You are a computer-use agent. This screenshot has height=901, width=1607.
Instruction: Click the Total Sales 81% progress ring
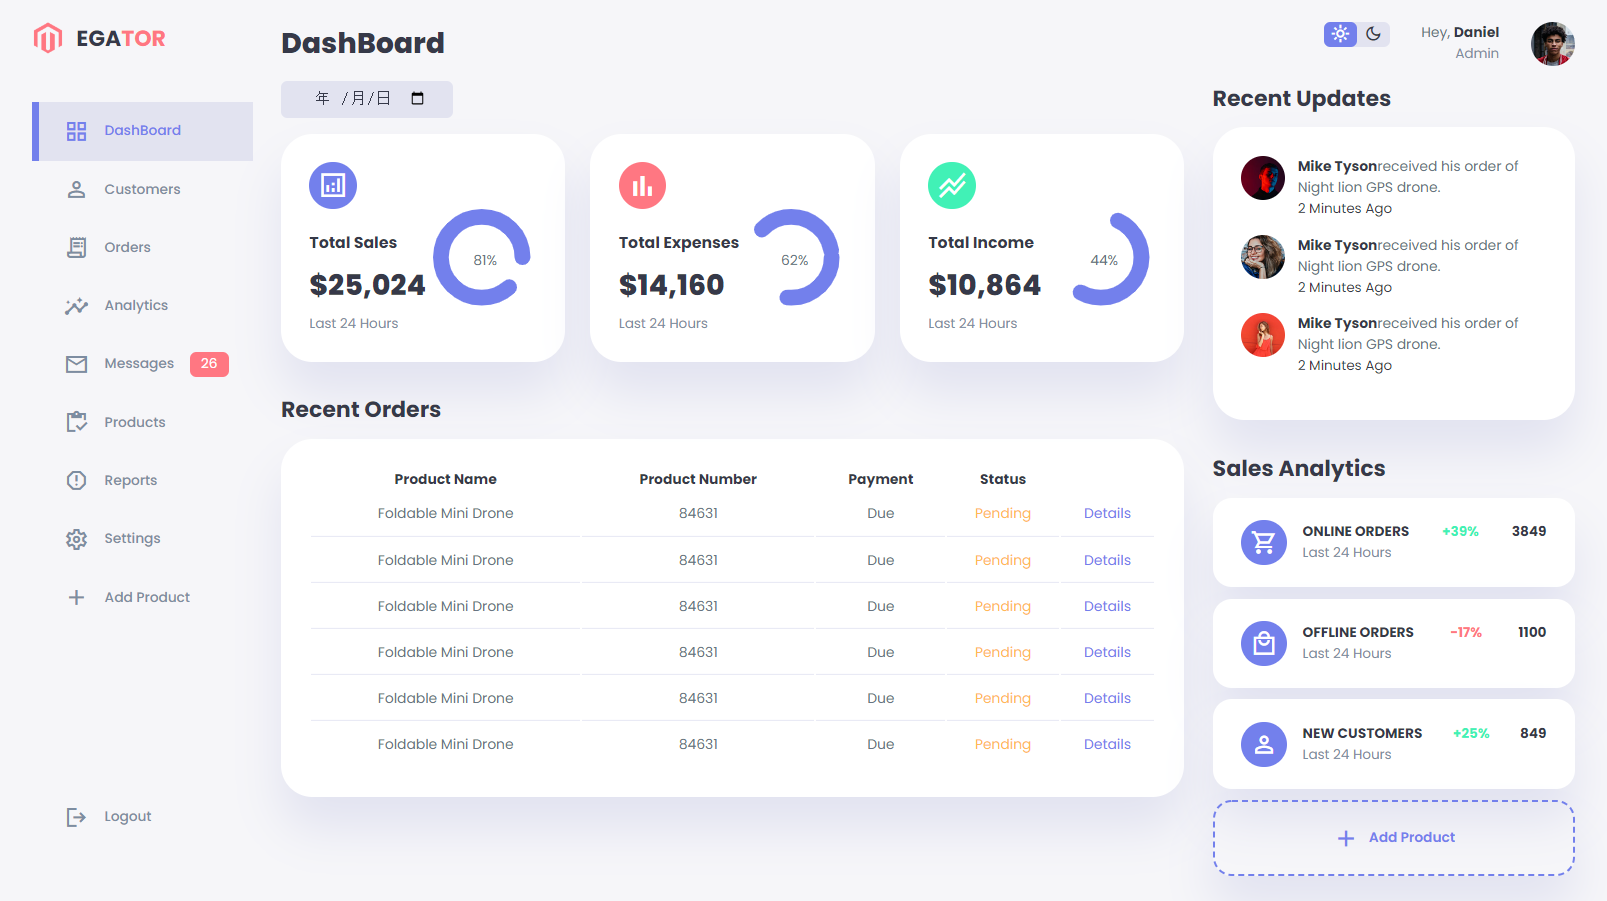coord(482,257)
